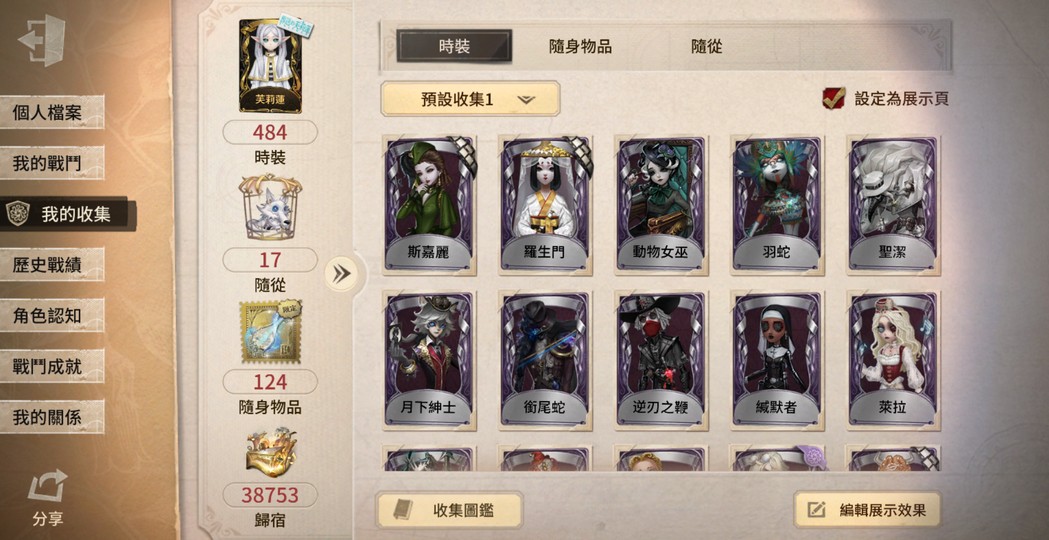Click the 芙莉蓮 character portrait card

(270, 66)
